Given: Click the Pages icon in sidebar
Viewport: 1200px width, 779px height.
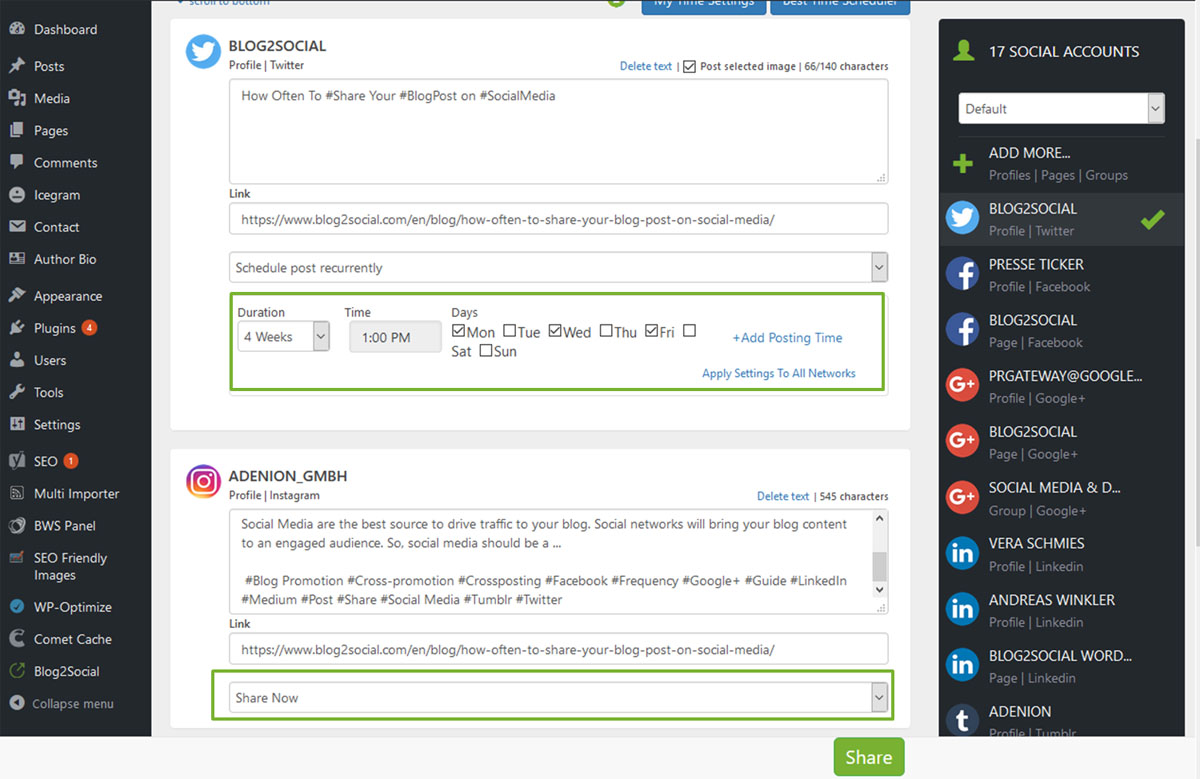Looking at the screenshot, I should point(17,130).
